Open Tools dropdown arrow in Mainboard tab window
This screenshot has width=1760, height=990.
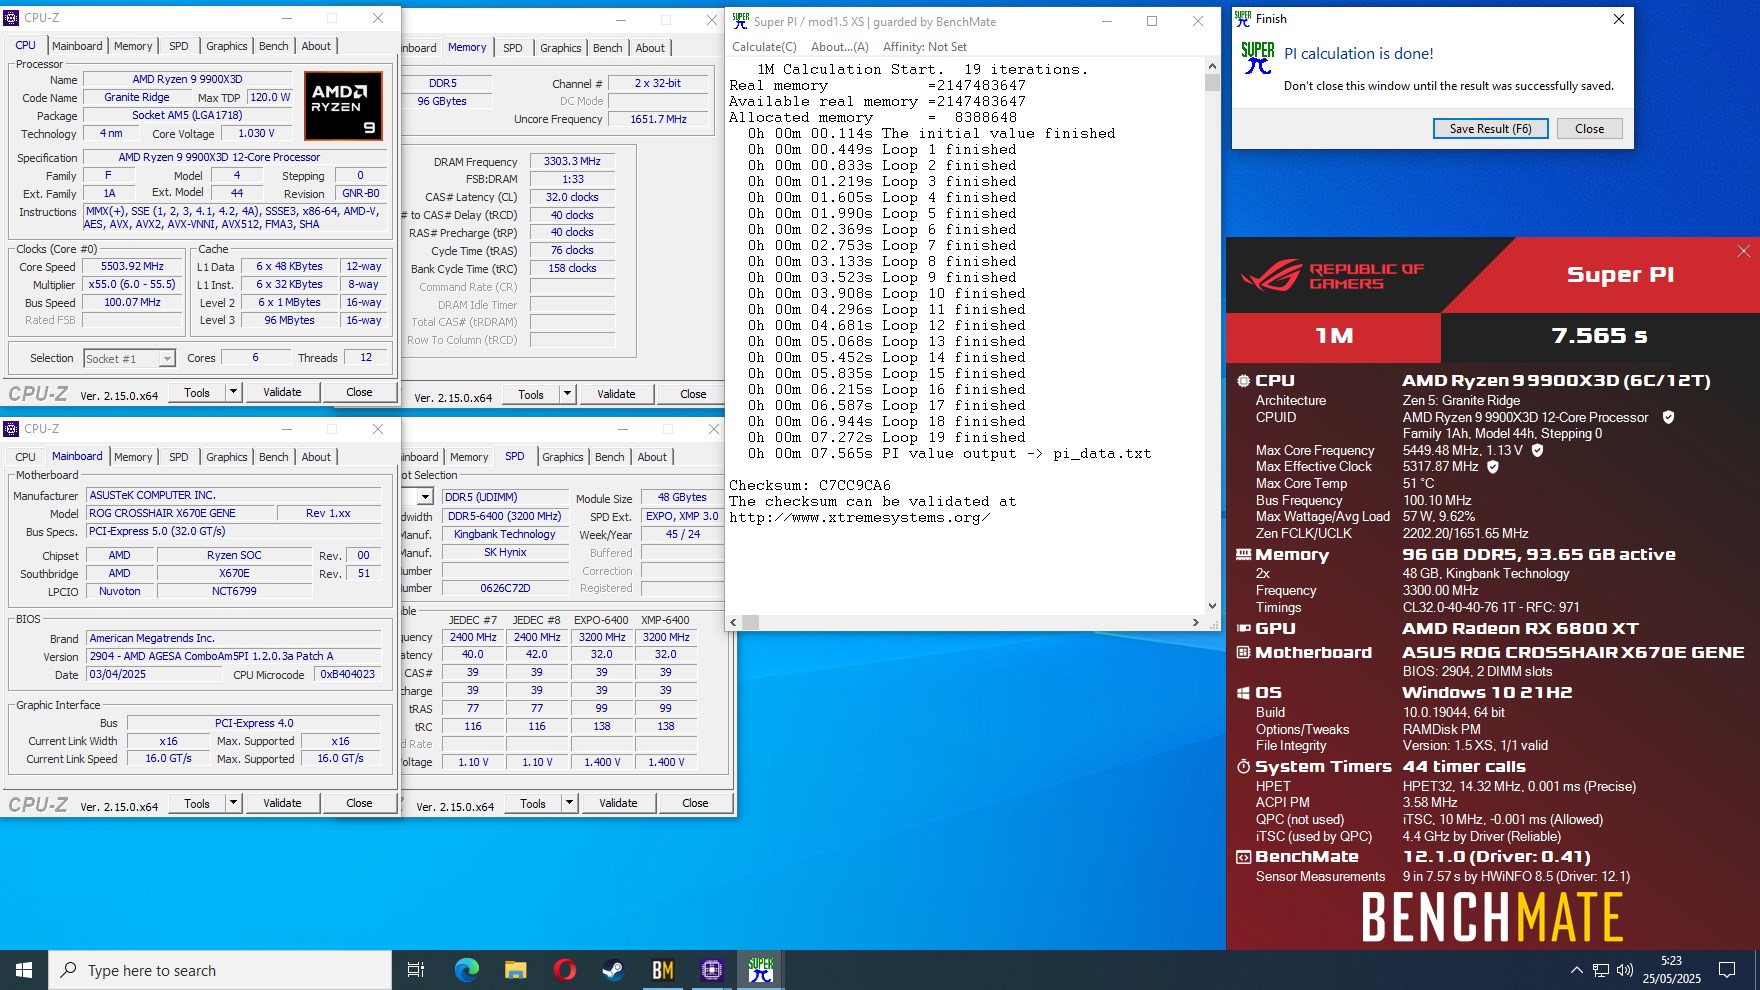pyautogui.click(x=233, y=803)
